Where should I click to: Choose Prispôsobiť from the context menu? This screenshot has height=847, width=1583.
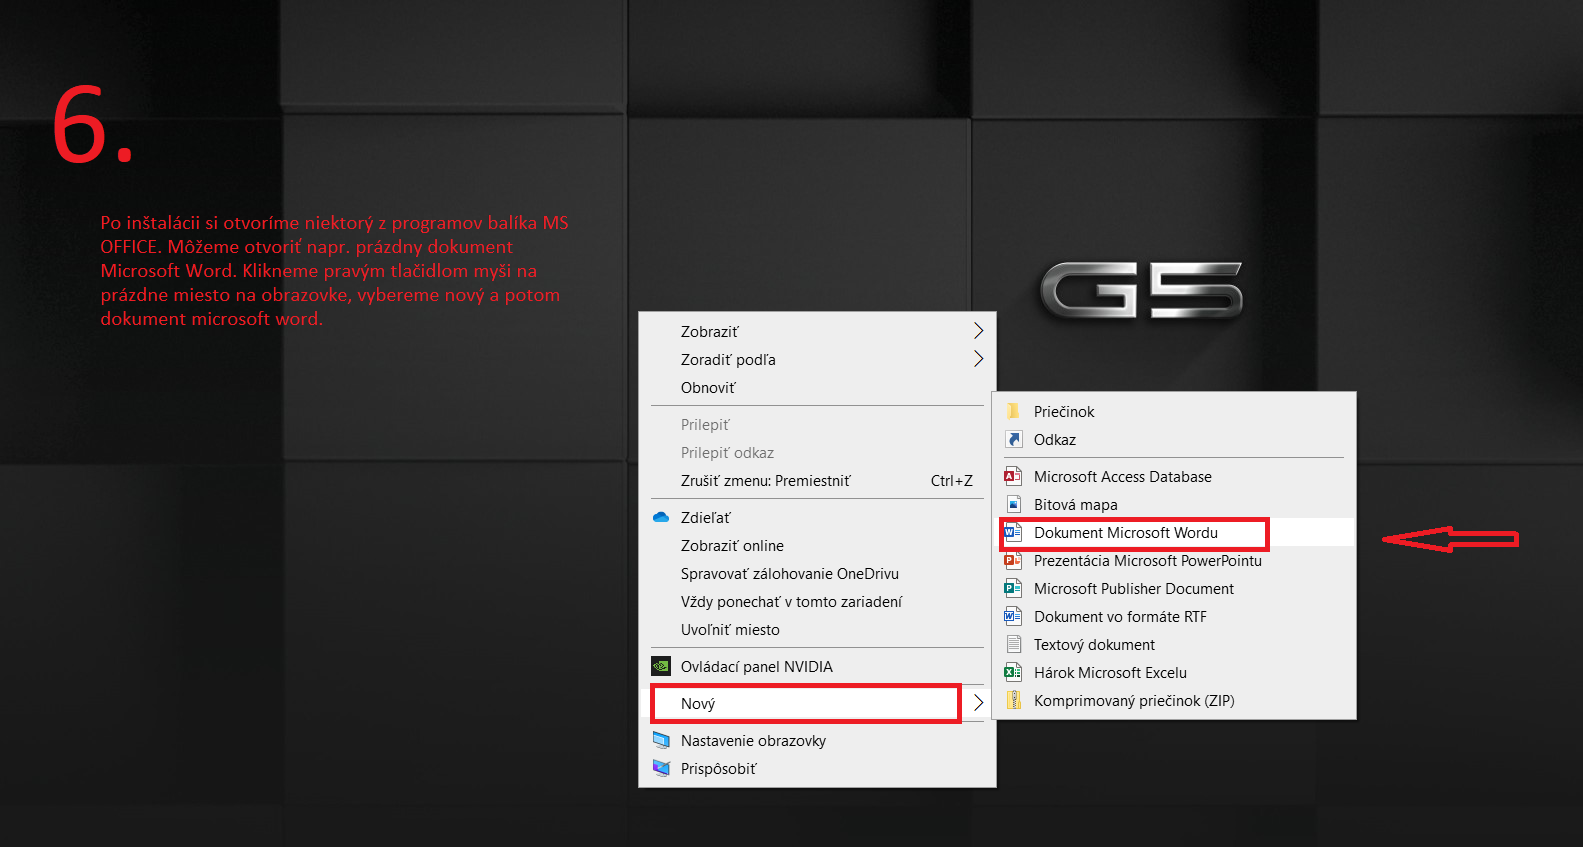tap(817, 768)
